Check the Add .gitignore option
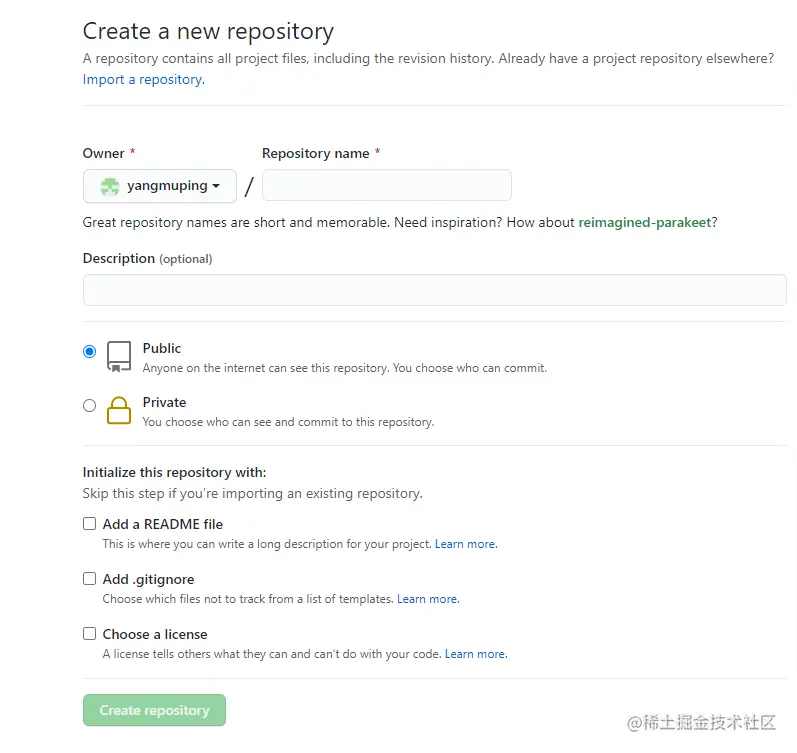 pyautogui.click(x=90, y=578)
